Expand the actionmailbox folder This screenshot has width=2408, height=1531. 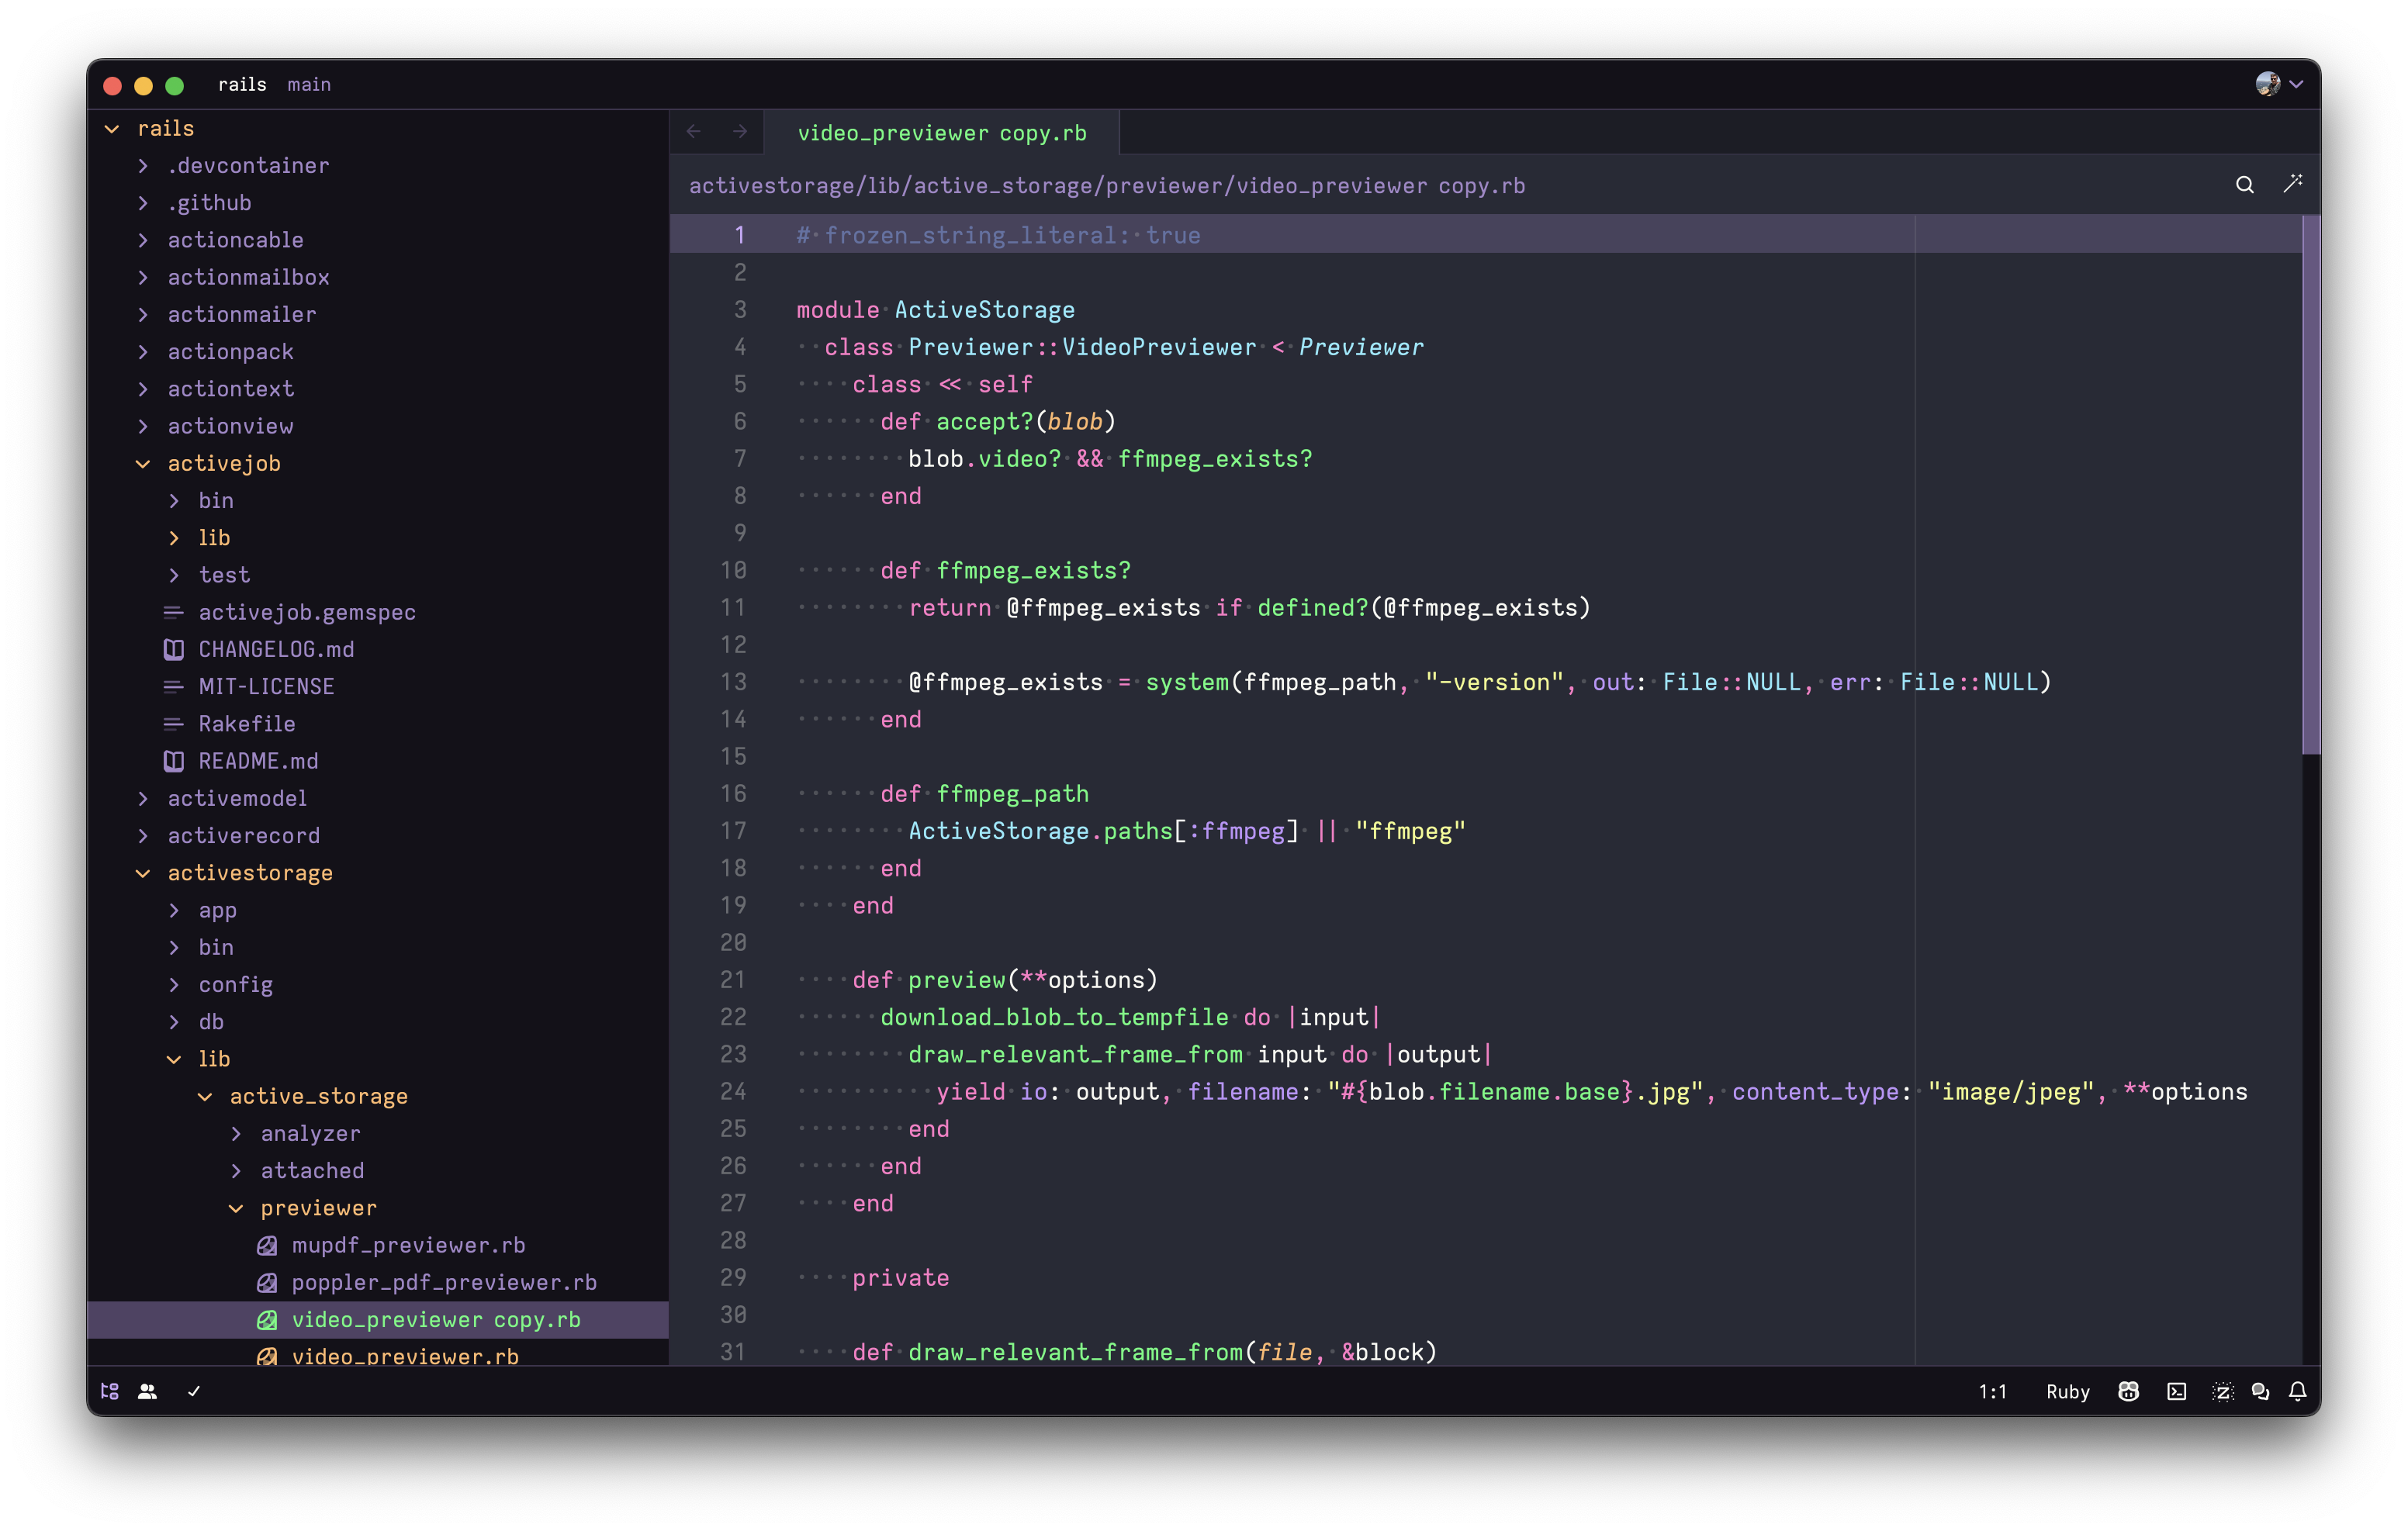[x=248, y=277]
